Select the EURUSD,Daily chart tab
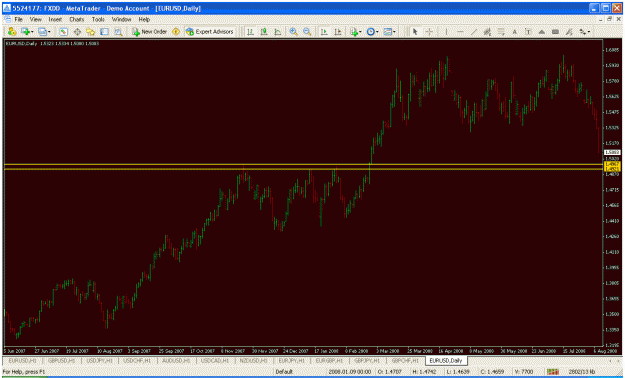Screen dimensions: 625x378 tap(446, 360)
